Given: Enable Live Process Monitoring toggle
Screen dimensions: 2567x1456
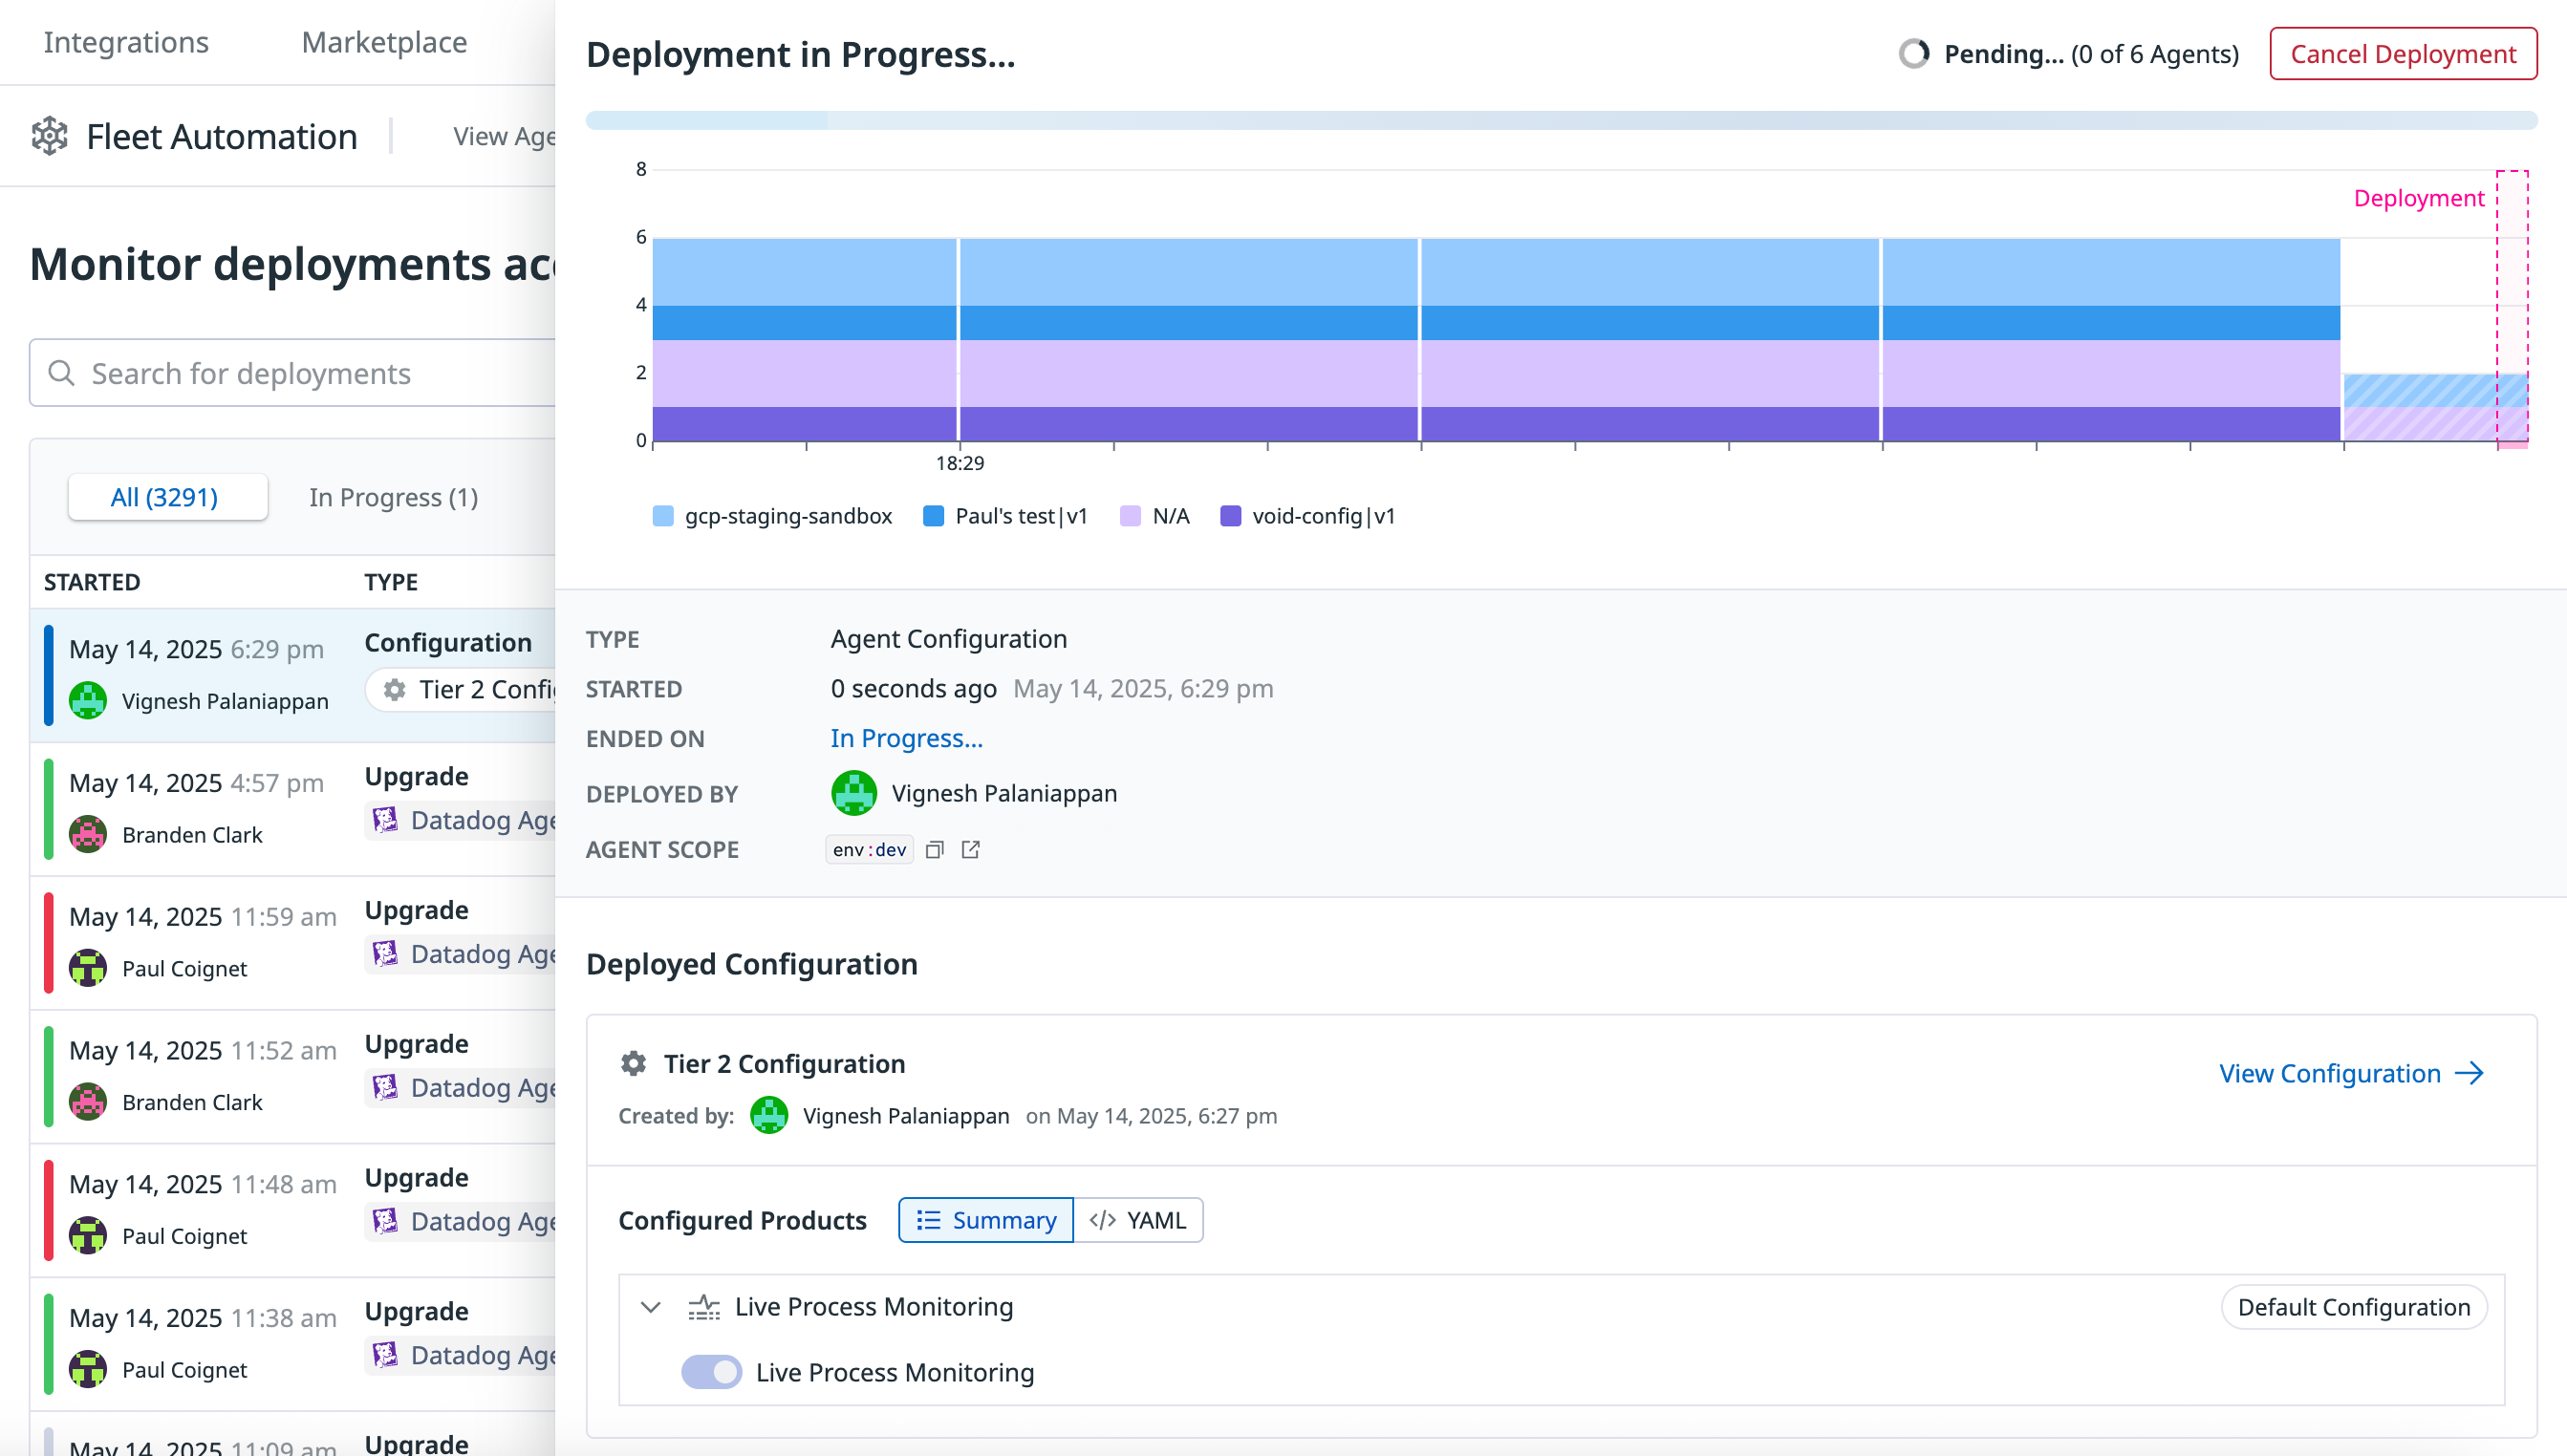Looking at the screenshot, I should (711, 1372).
